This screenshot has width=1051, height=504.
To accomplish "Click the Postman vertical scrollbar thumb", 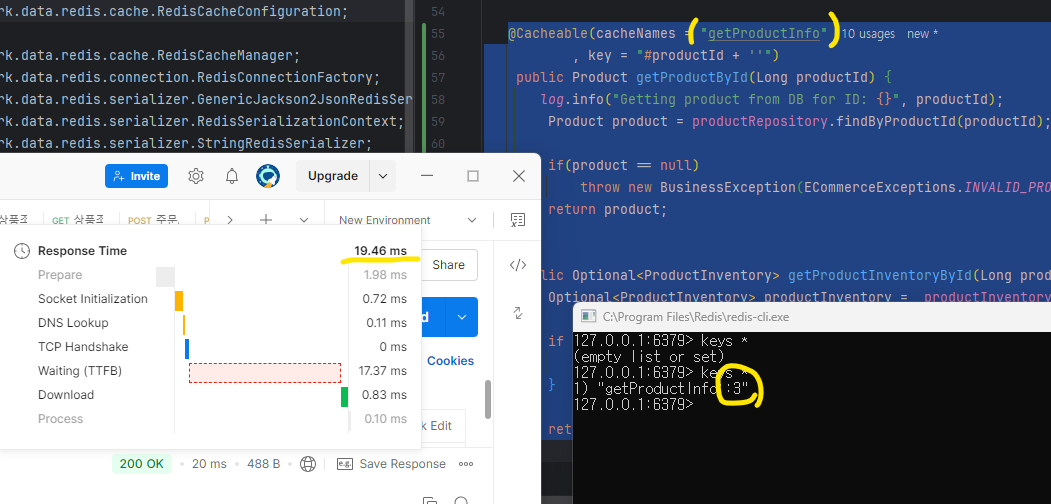I will [488, 399].
